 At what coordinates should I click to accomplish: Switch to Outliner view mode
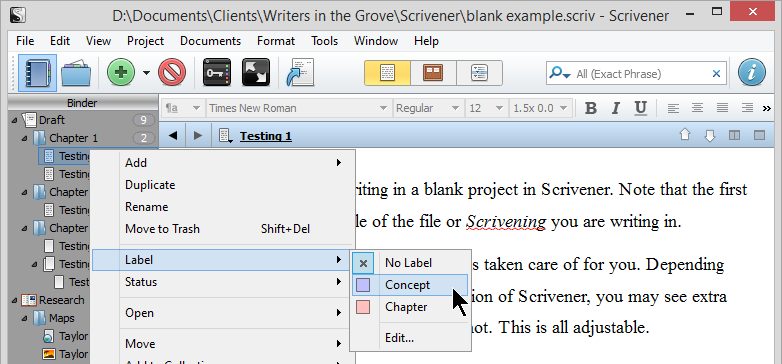point(479,73)
